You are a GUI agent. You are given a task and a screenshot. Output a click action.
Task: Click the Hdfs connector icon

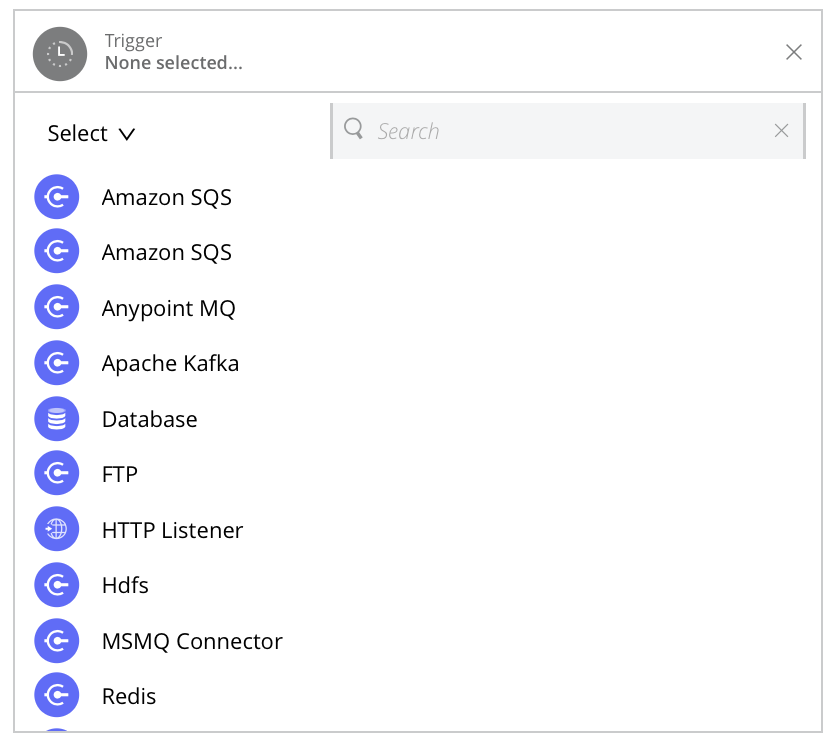tap(57, 585)
